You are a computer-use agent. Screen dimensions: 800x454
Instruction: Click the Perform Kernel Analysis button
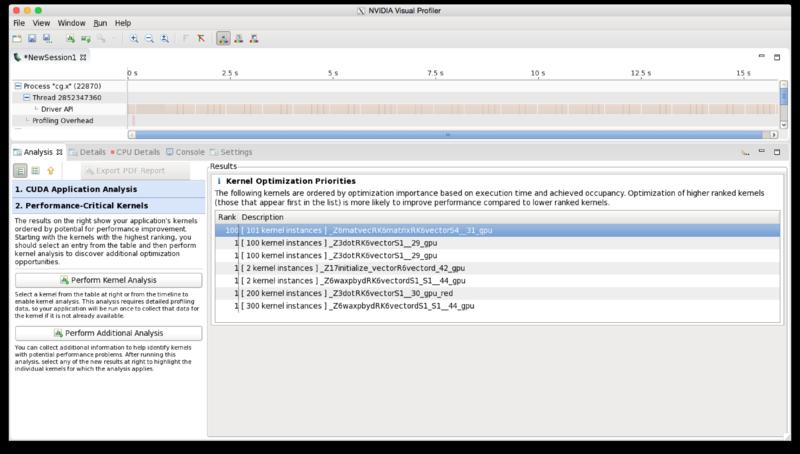[109, 280]
